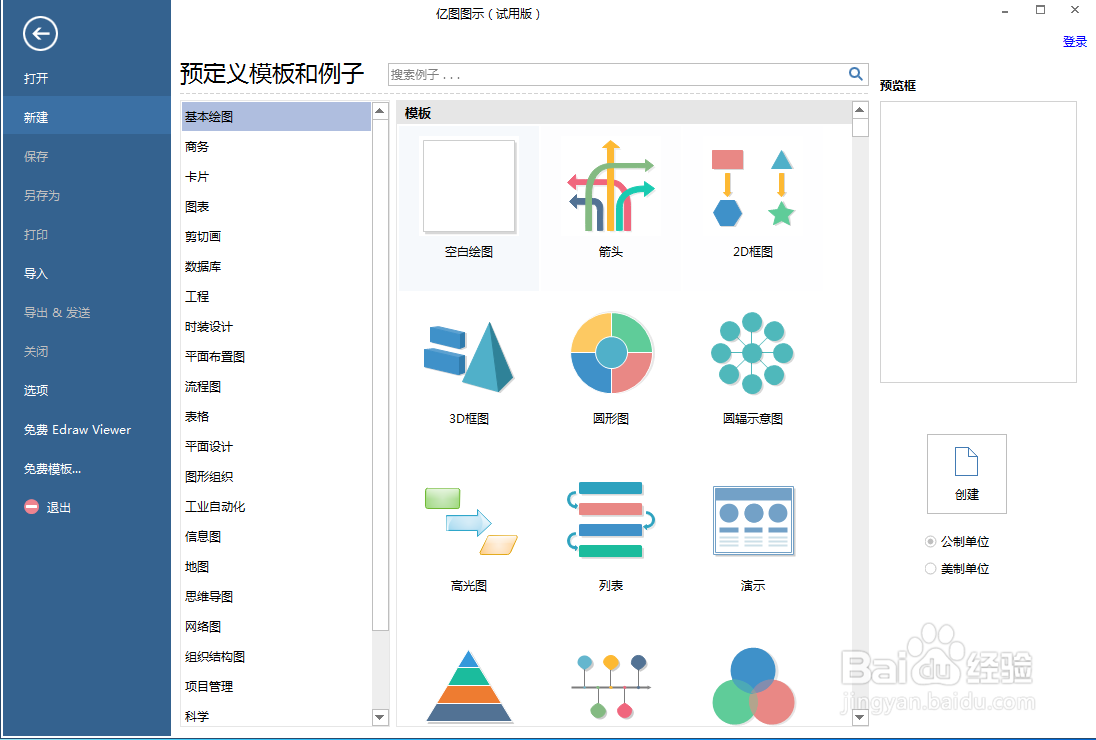Image resolution: width=1096 pixels, height=740 pixels.
Task: Click the 登录 login link
Action: click(x=1074, y=41)
